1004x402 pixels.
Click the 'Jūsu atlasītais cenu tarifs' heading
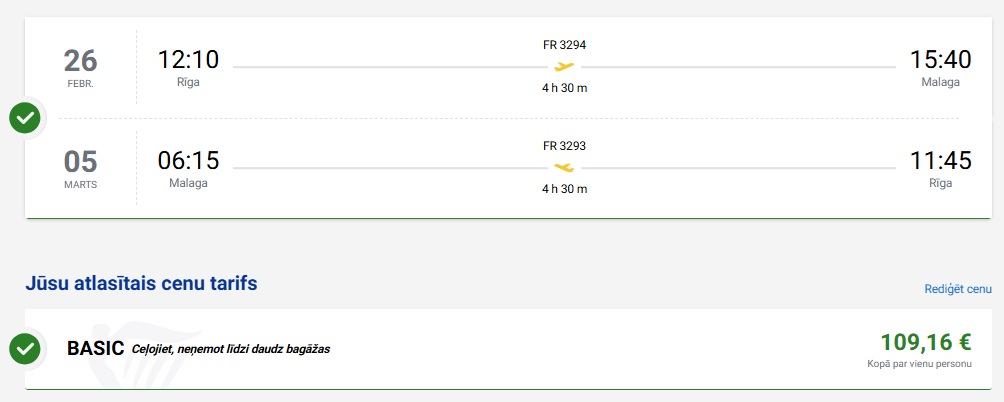point(141,284)
